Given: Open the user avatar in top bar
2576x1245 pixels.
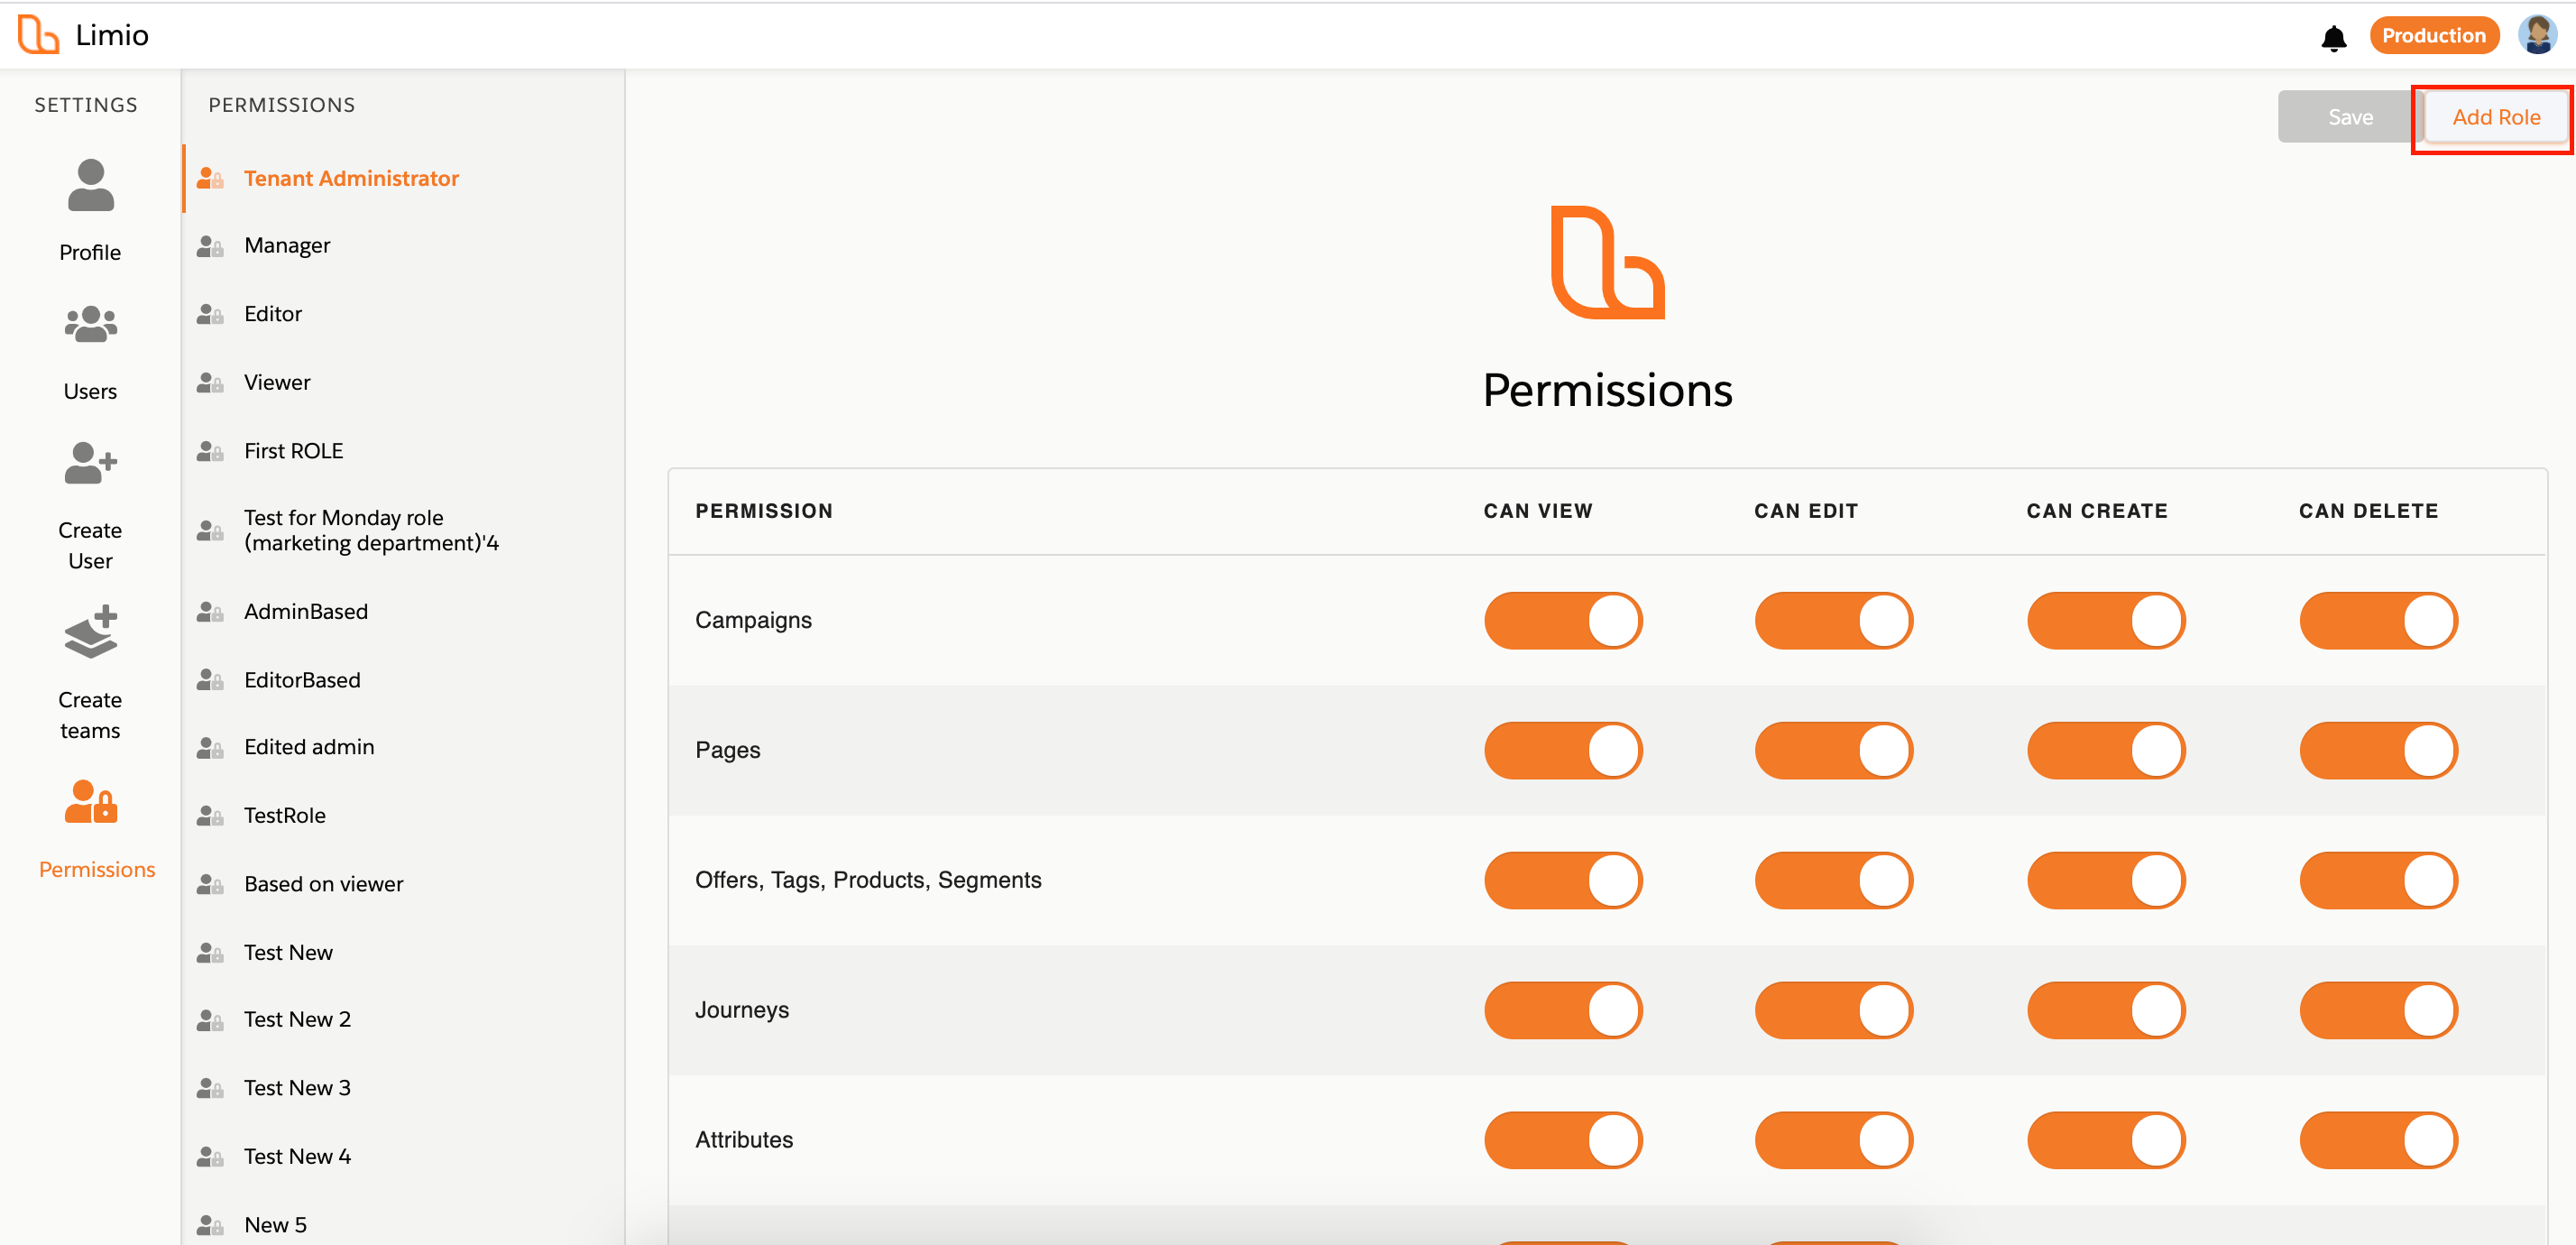Looking at the screenshot, I should [2537, 36].
